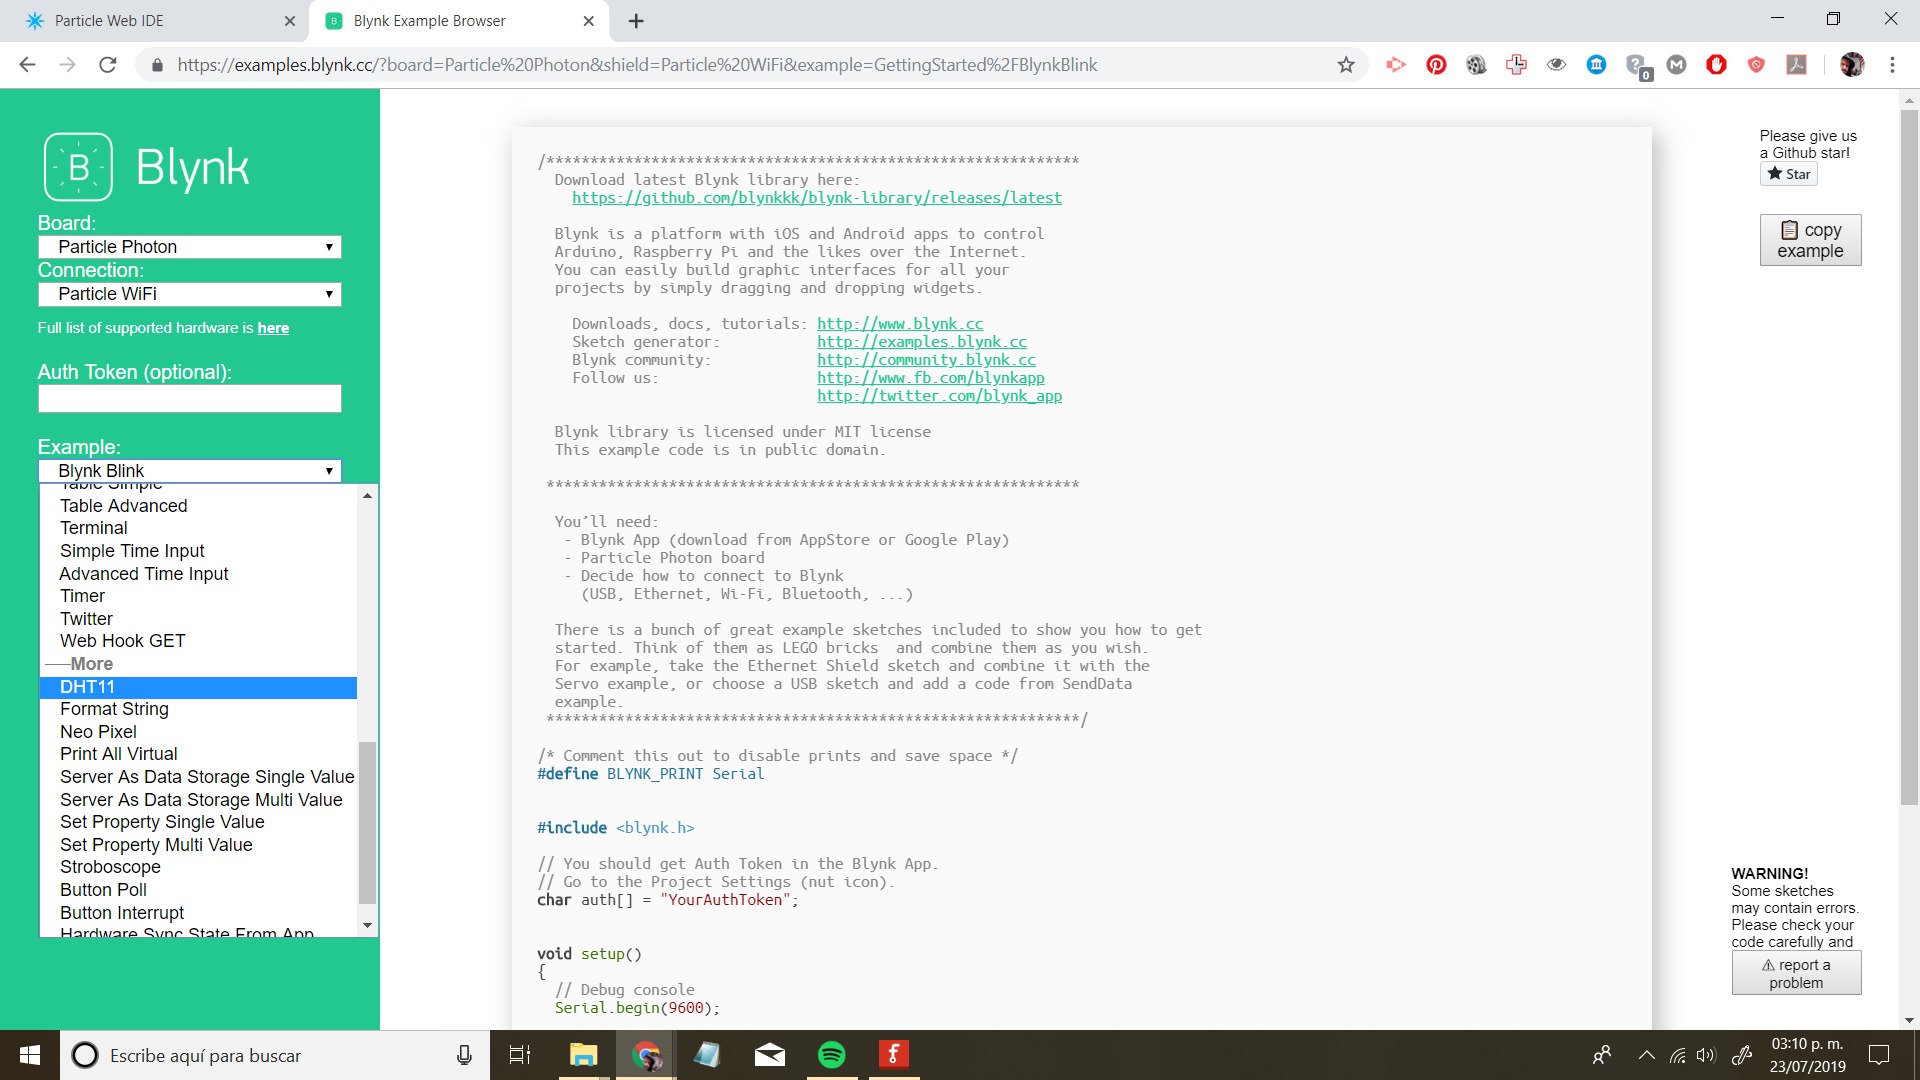Open Chrome three-dot menu
1920x1080 pixels.
tap(1892, 65)
